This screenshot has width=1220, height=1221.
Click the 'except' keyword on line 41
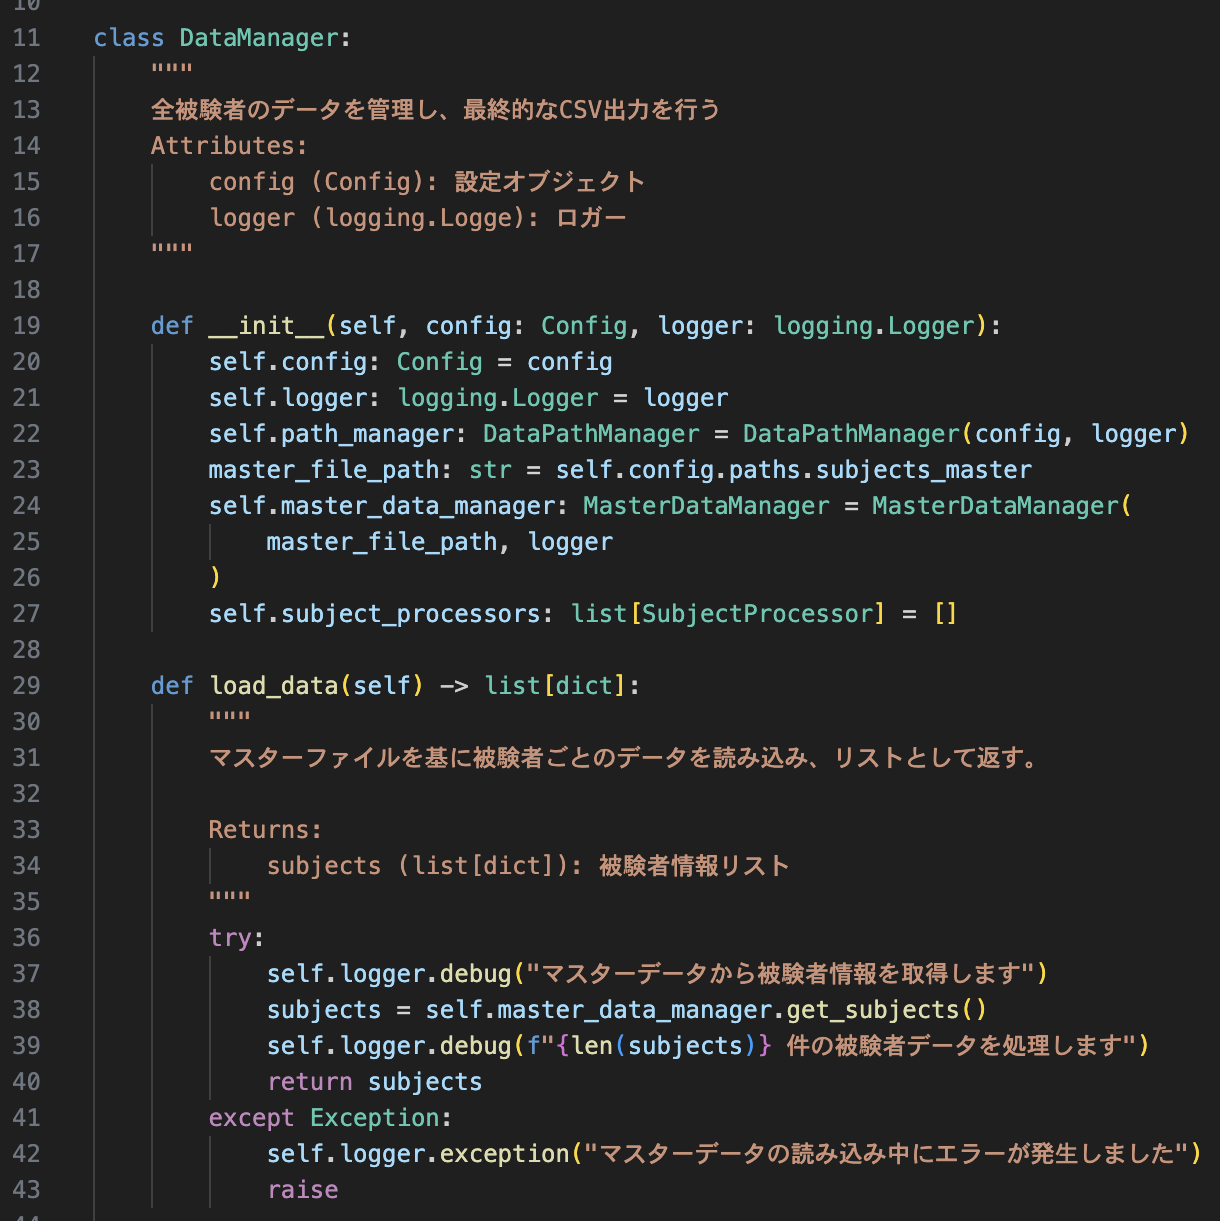pyautogui.click(x=252, y=1118)
